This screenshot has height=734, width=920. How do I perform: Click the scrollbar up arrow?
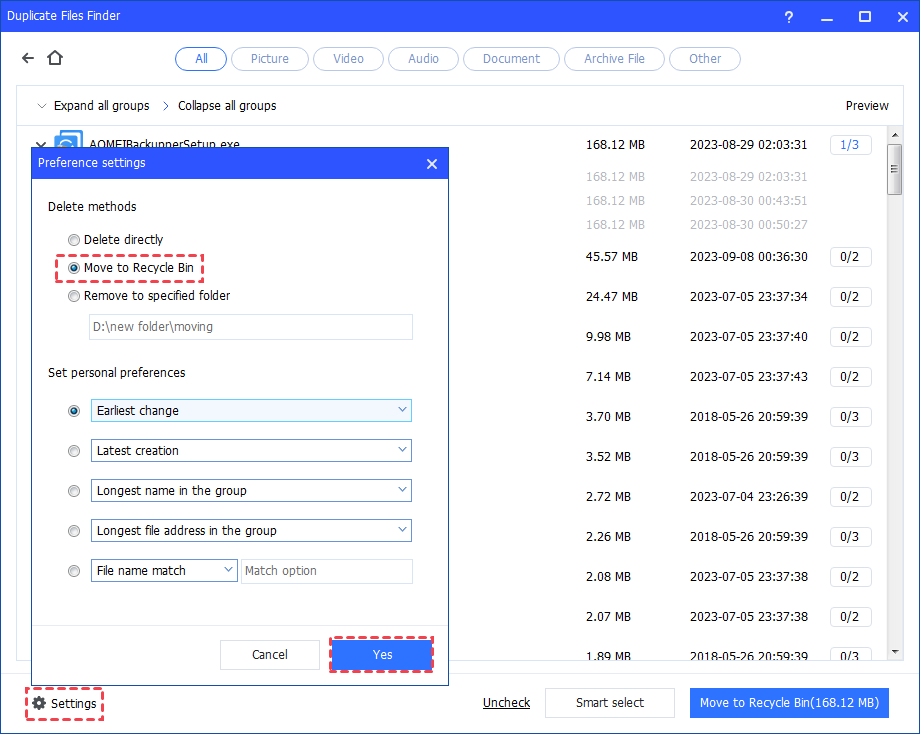pos(895,135)
